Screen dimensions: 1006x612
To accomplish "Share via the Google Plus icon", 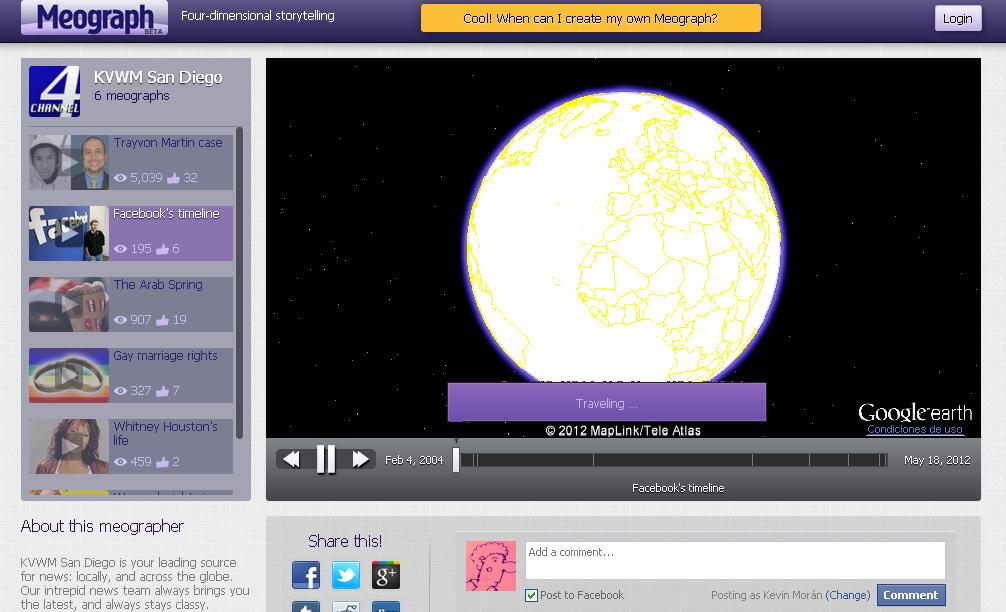I will (386, 575).
